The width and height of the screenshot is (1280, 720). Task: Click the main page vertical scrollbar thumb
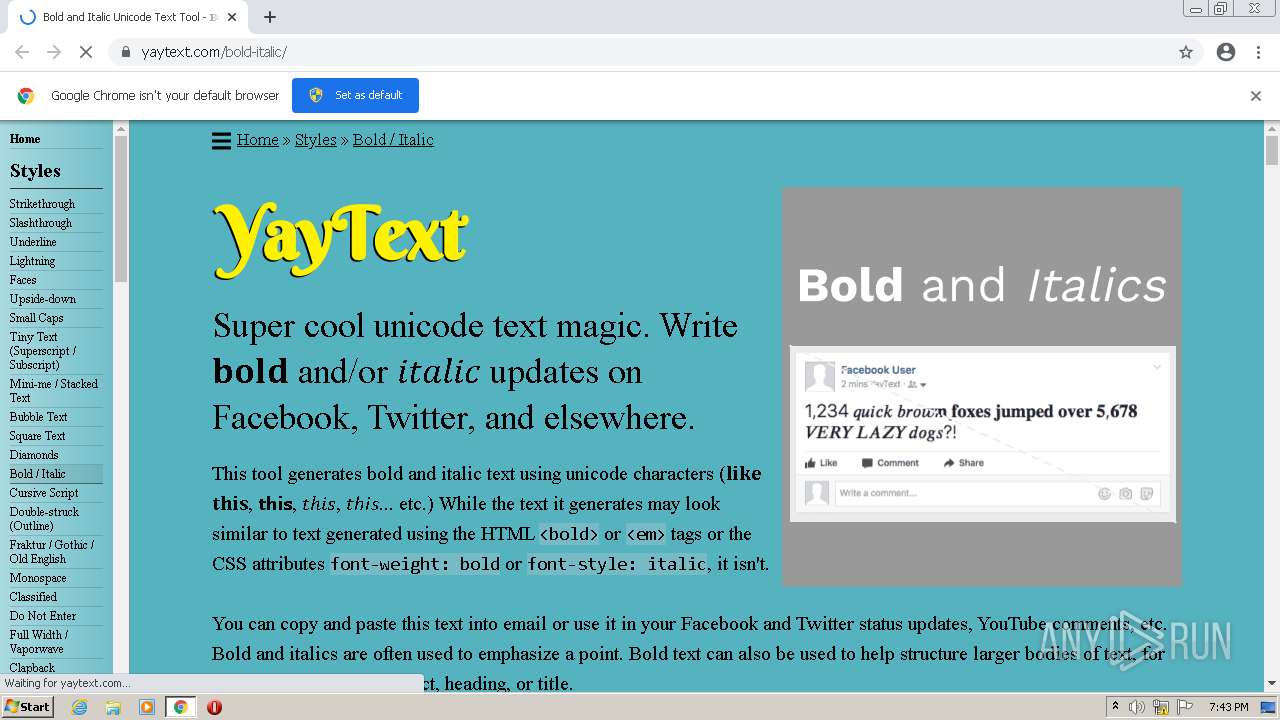(1272, 150)
